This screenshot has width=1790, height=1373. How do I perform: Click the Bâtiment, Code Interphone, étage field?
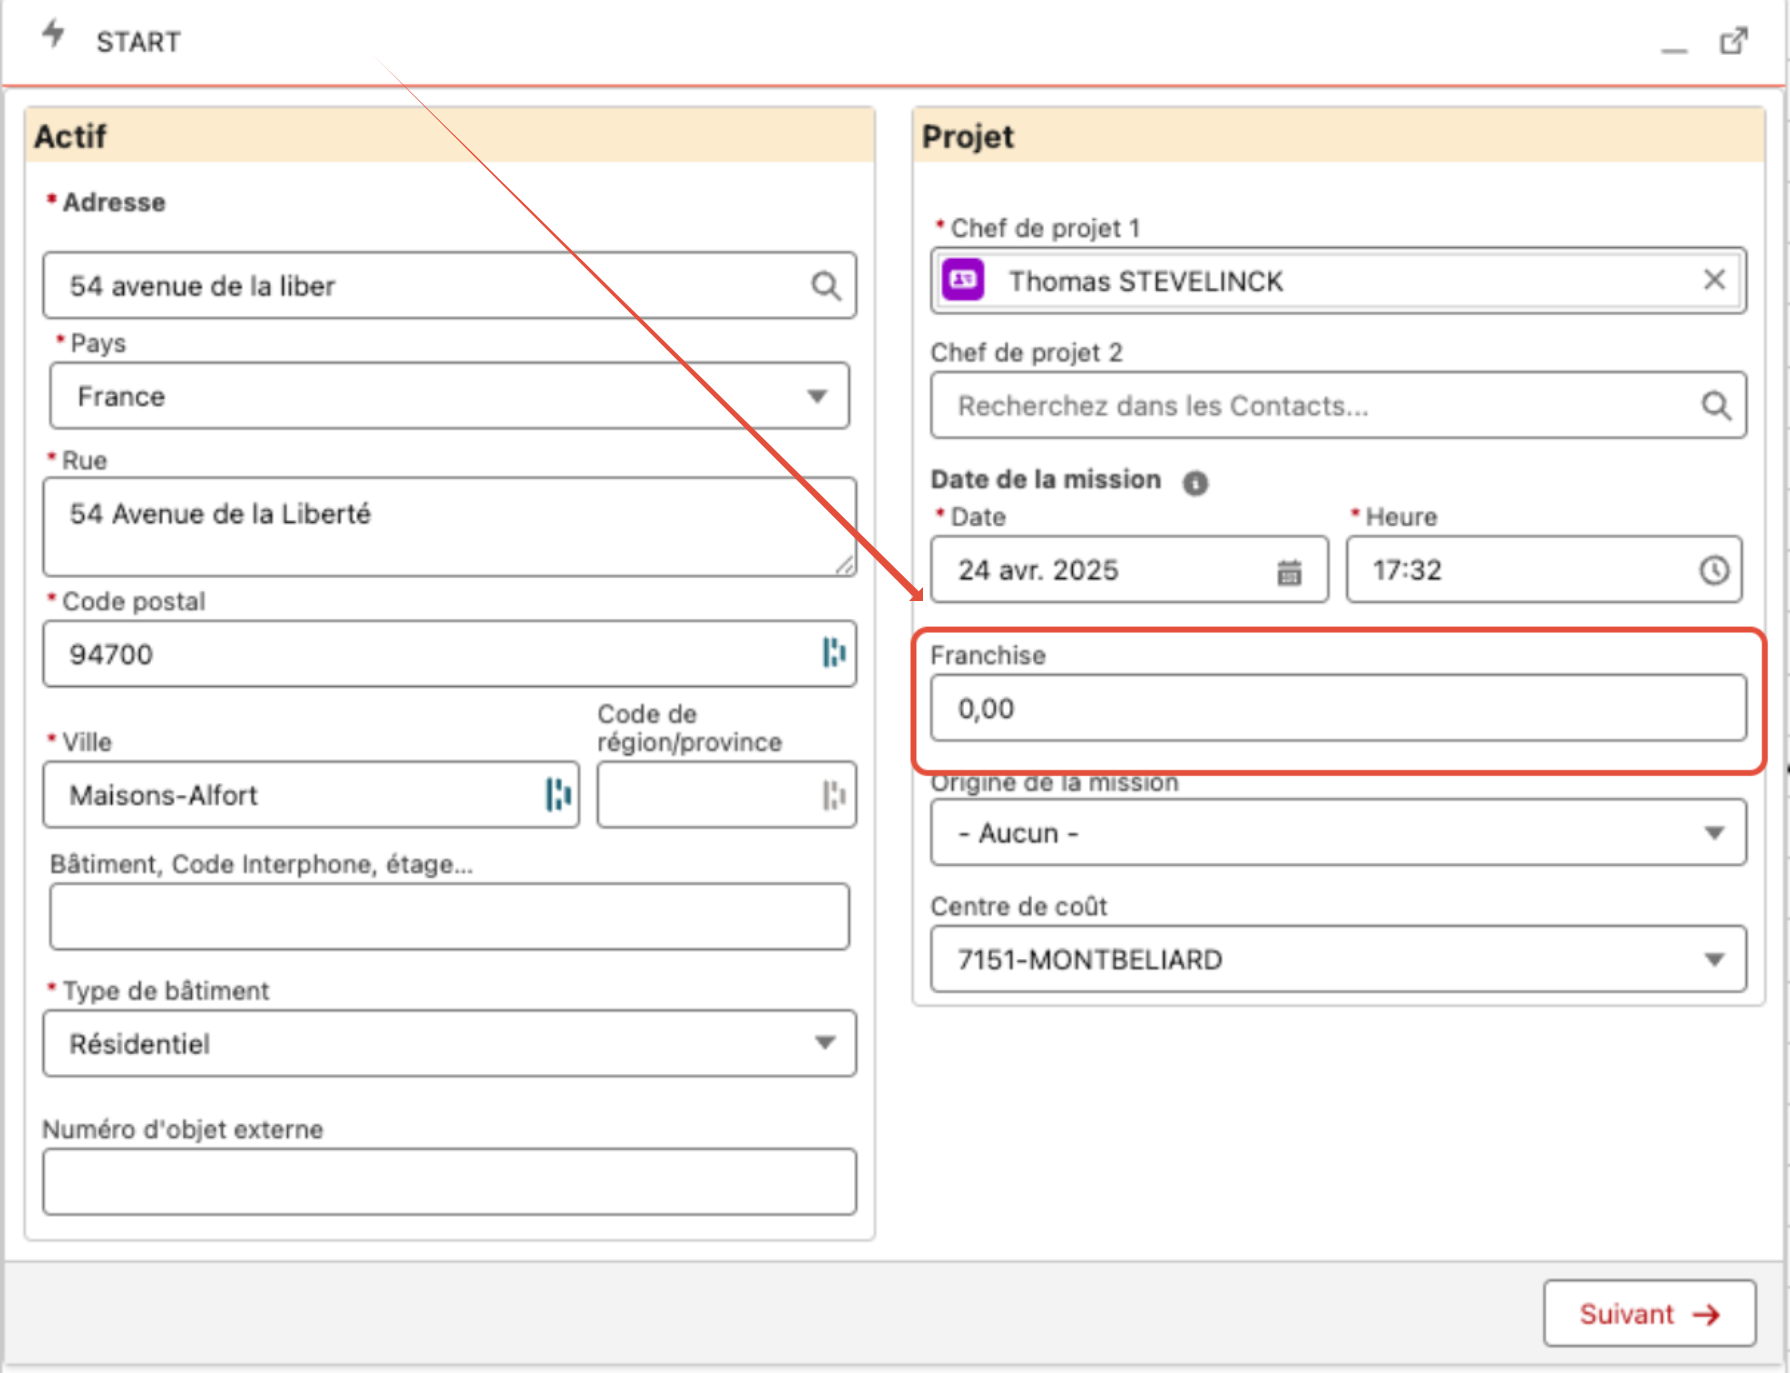[450, 916]
